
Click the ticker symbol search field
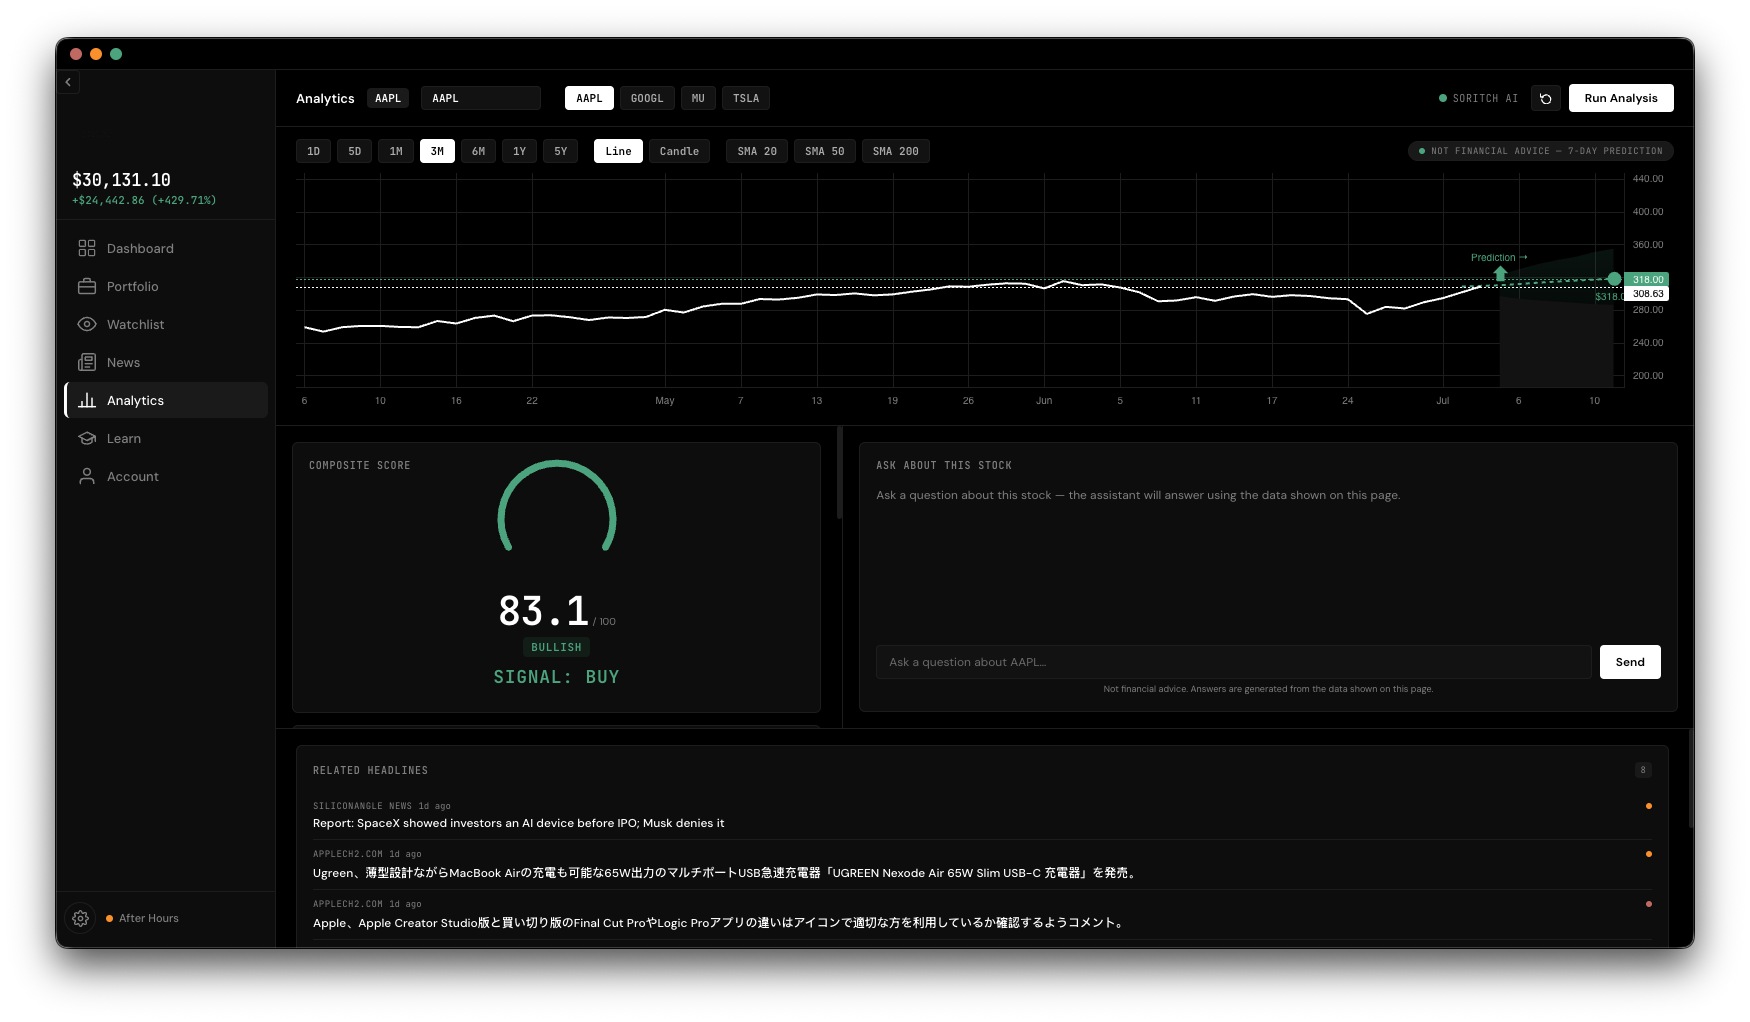pos(481,98)
